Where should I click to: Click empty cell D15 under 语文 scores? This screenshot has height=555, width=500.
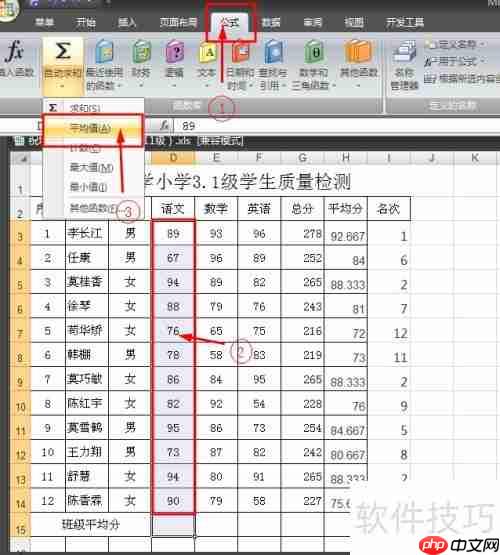coord(173,525)
